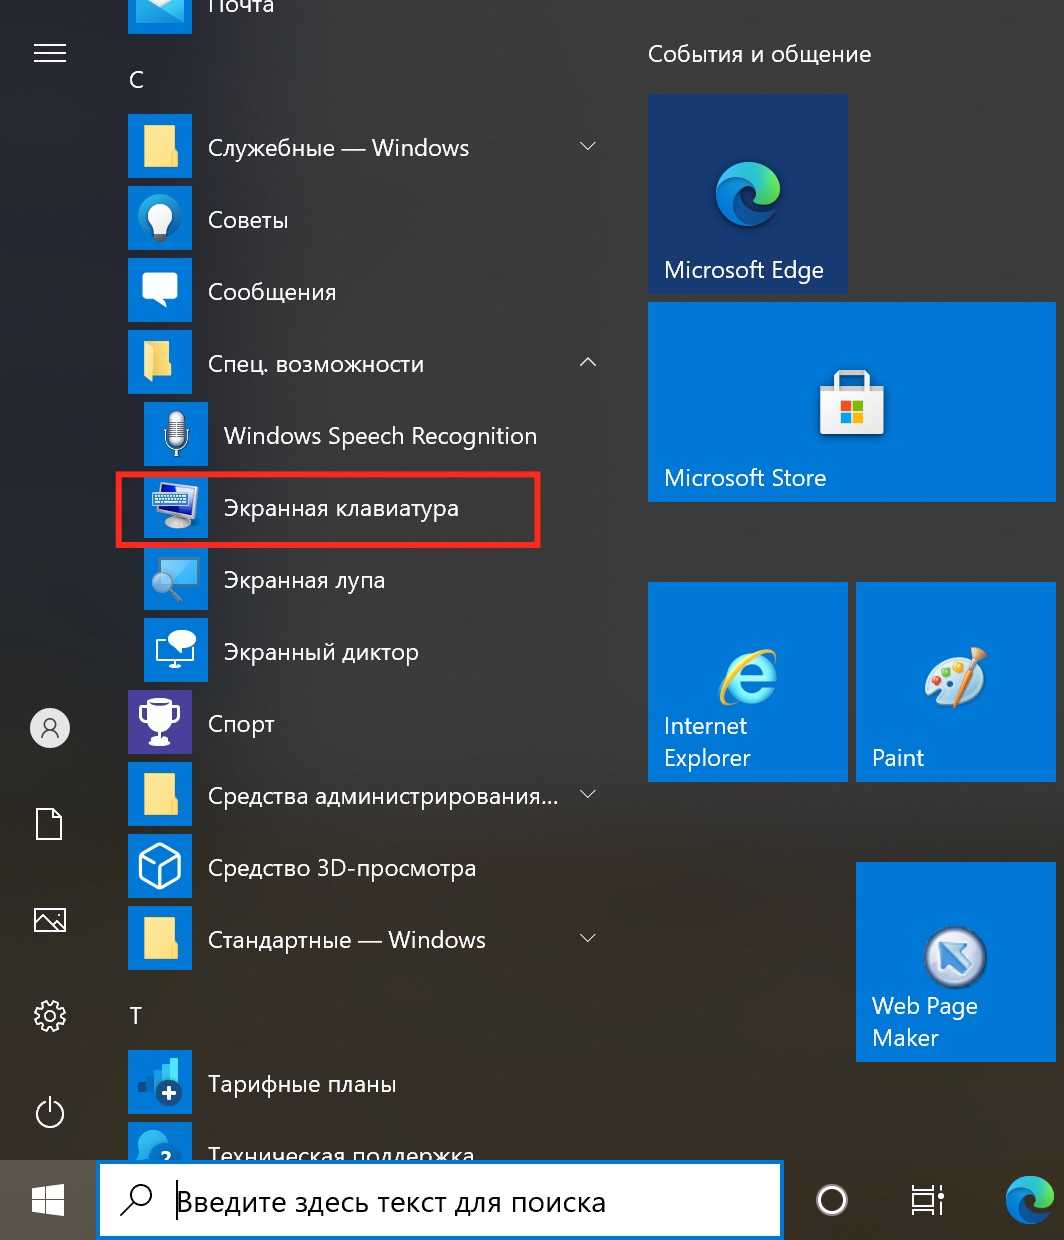Screen dimensions: 1064x1240
Task: Click the Экранная лупа label
Action: click(304, 581)
